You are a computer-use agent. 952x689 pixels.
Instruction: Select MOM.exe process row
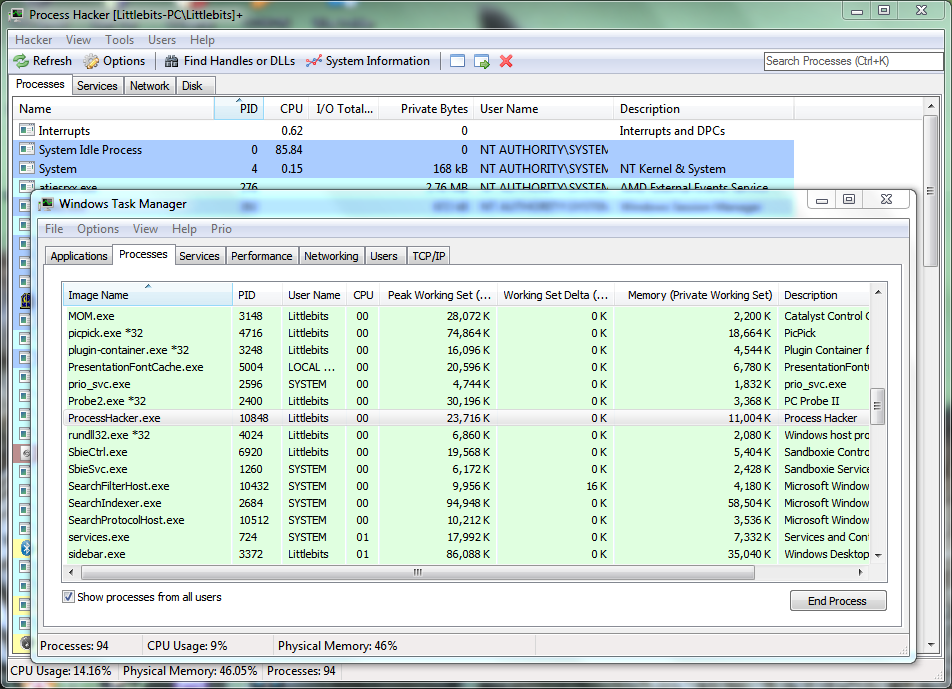(466, 316)
